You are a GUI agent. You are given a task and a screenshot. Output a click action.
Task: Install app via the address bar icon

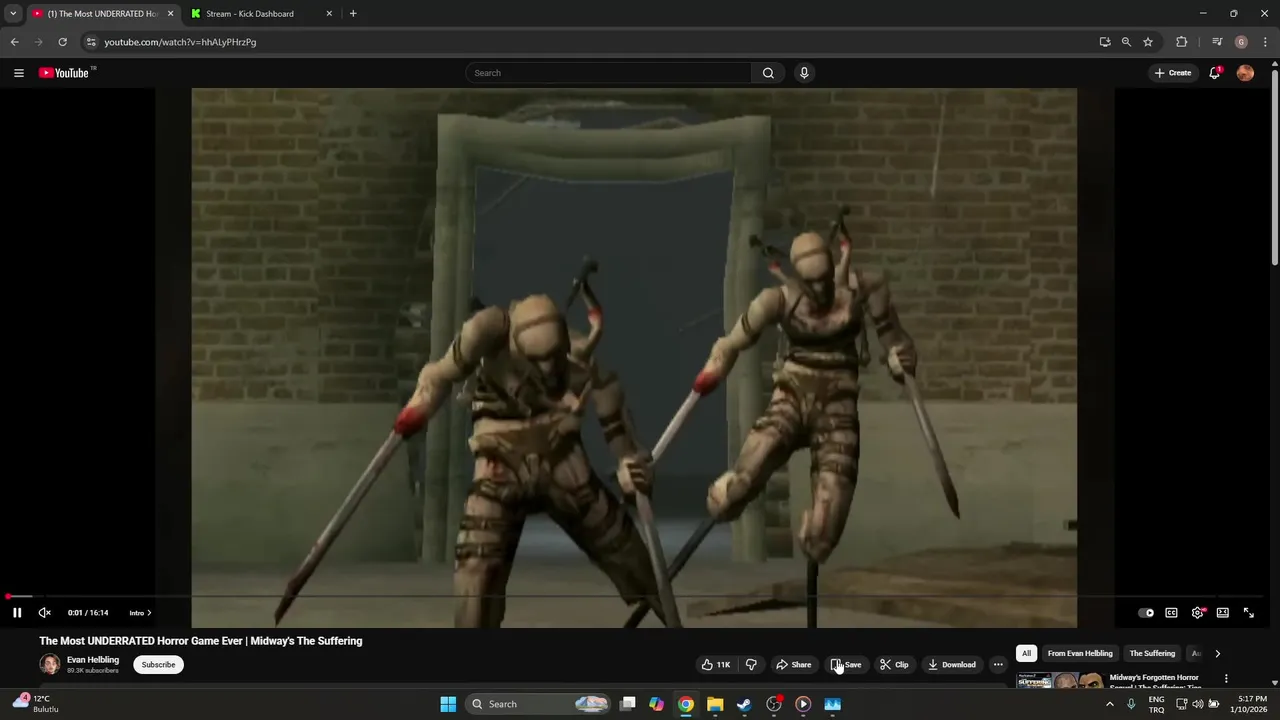point(1105,42)
